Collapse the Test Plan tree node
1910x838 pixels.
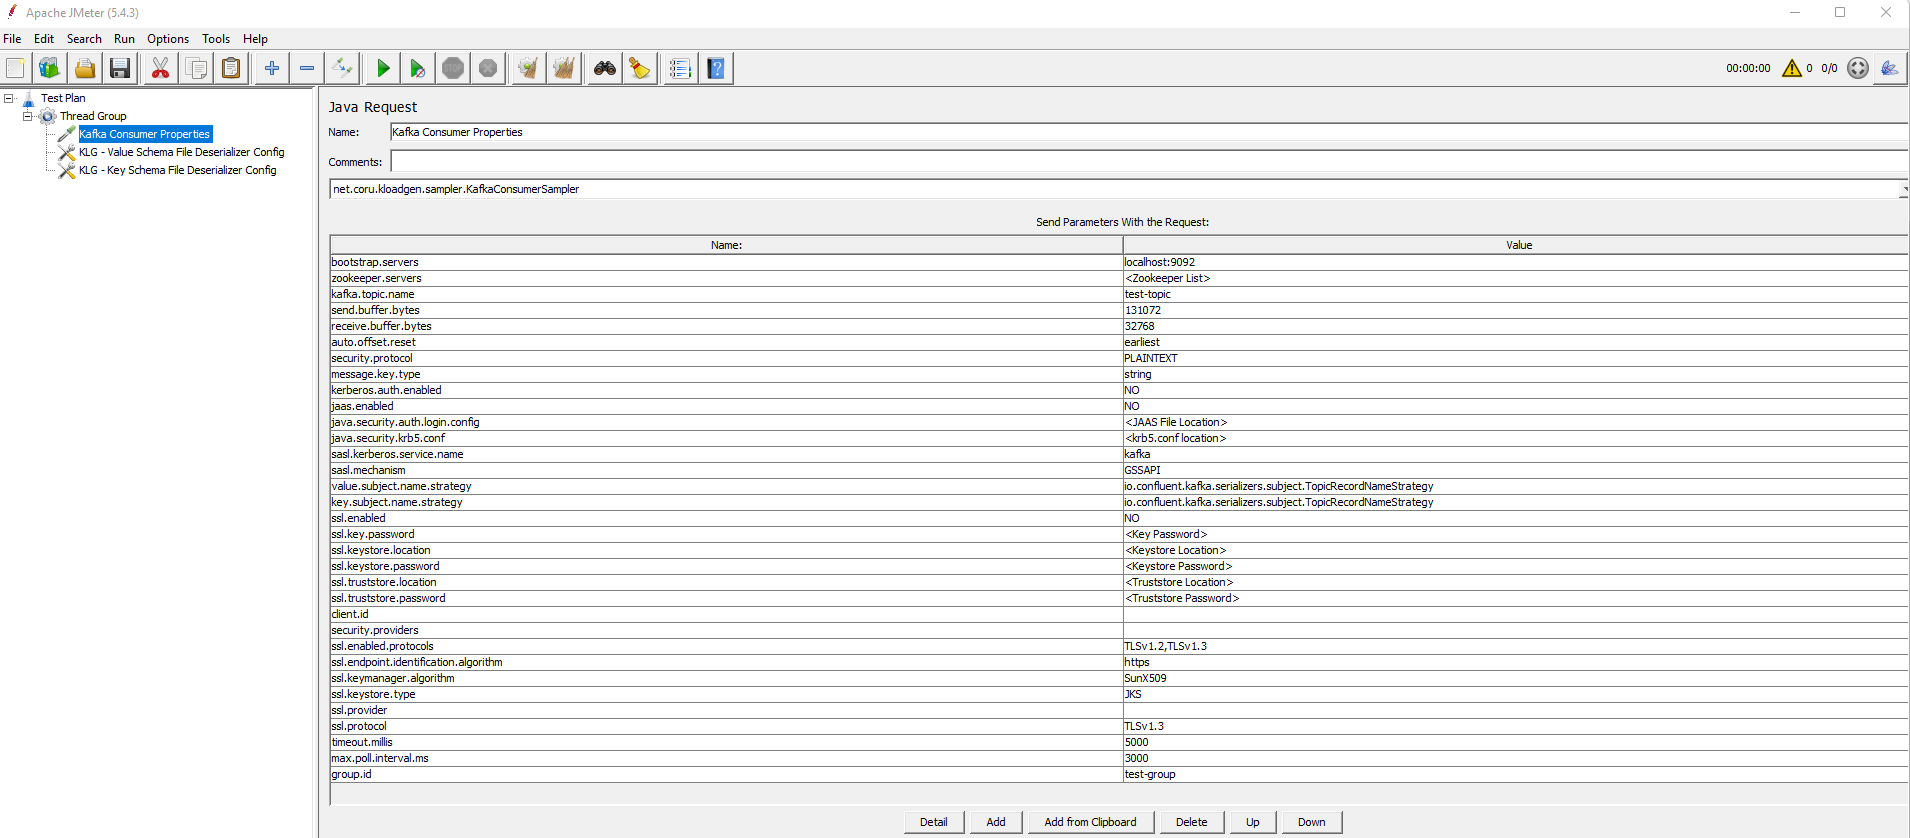click(x=9, y=98)
